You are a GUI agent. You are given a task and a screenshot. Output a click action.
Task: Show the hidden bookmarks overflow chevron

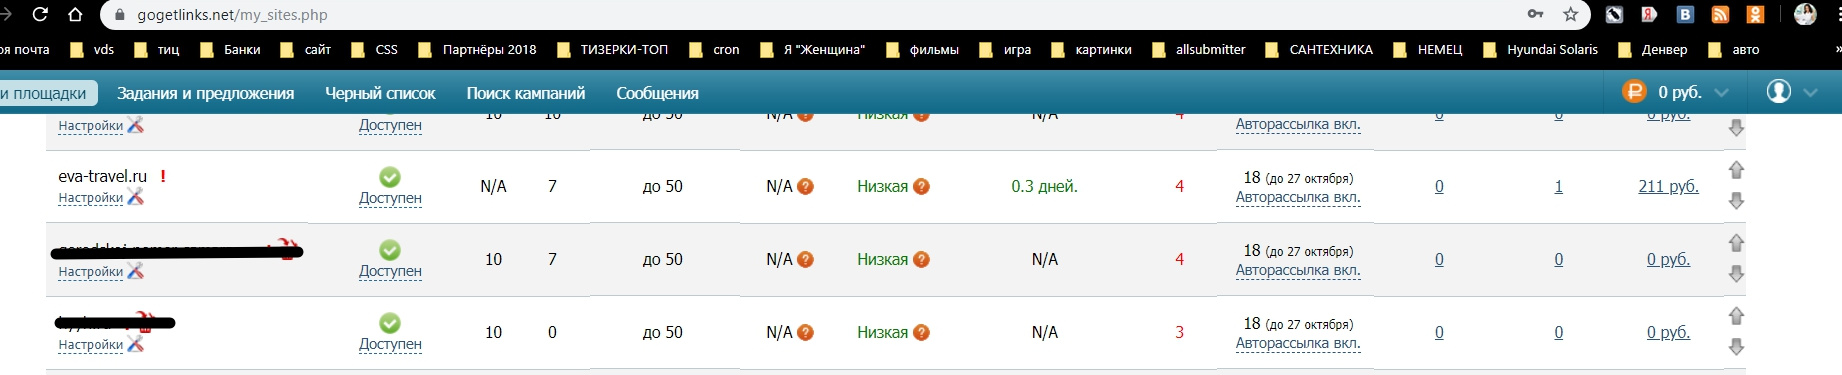coord(1837,49)
